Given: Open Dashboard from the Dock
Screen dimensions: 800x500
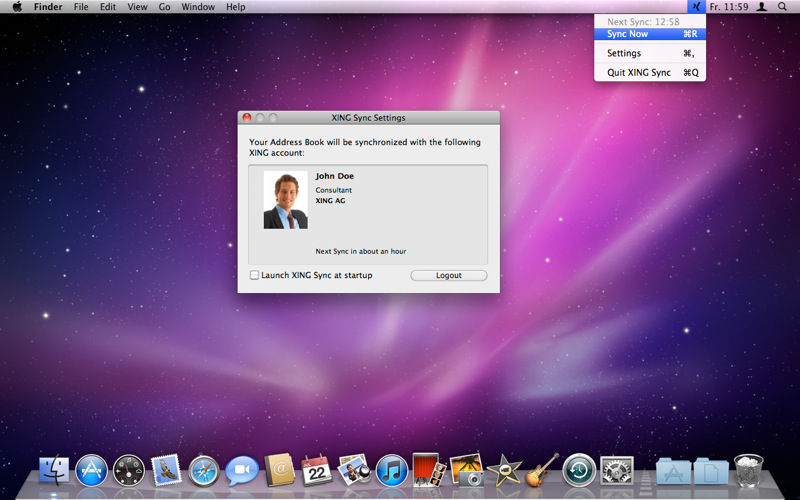Looking at the screenshot, I should [x=129, y=470].
